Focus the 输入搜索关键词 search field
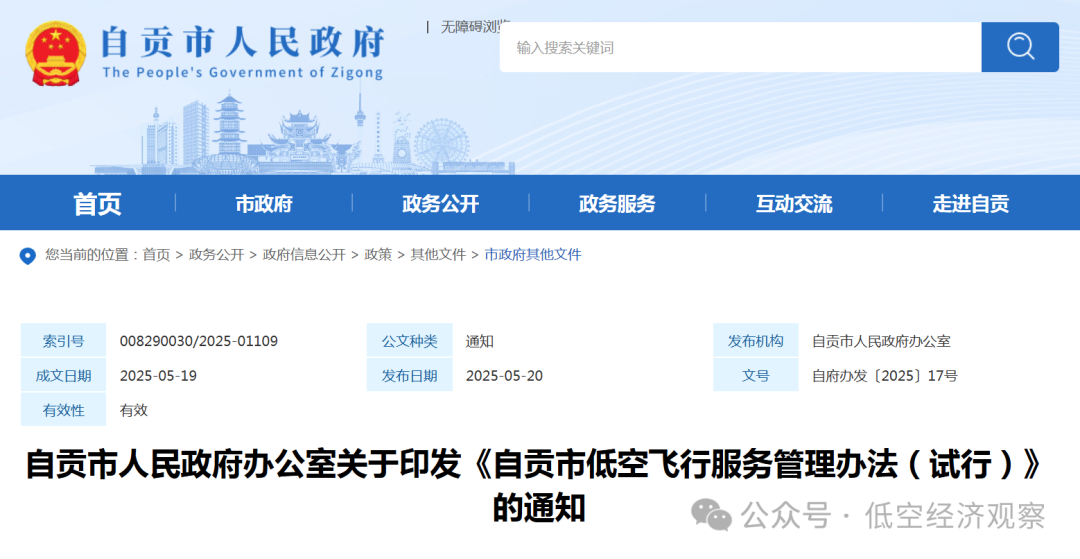 click(740, 47)
